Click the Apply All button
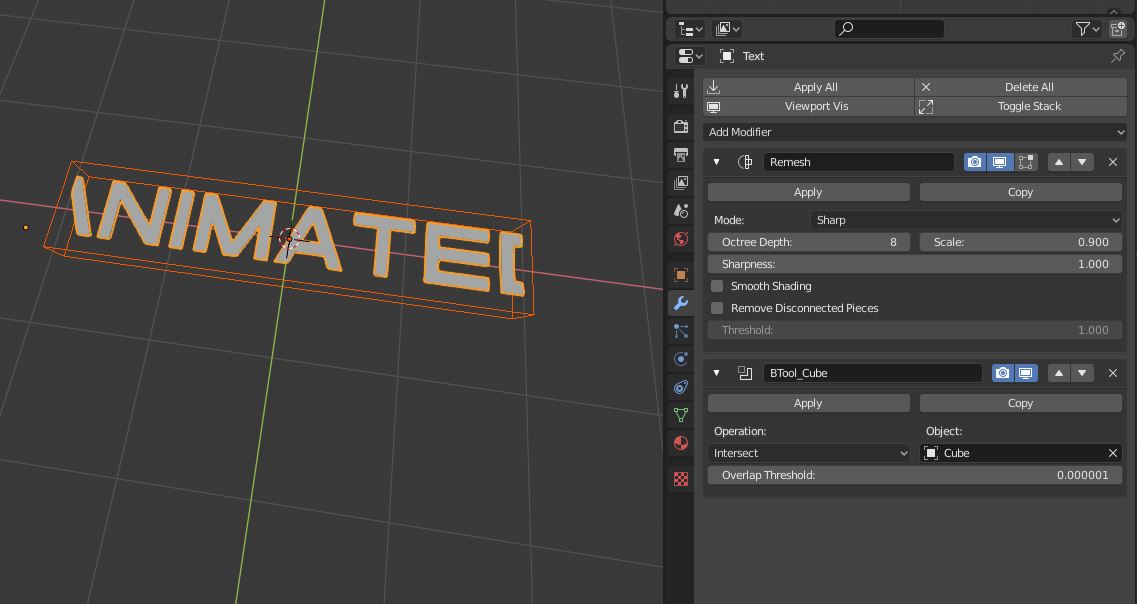Viewport: 1137px width, 604px height. 808,87
